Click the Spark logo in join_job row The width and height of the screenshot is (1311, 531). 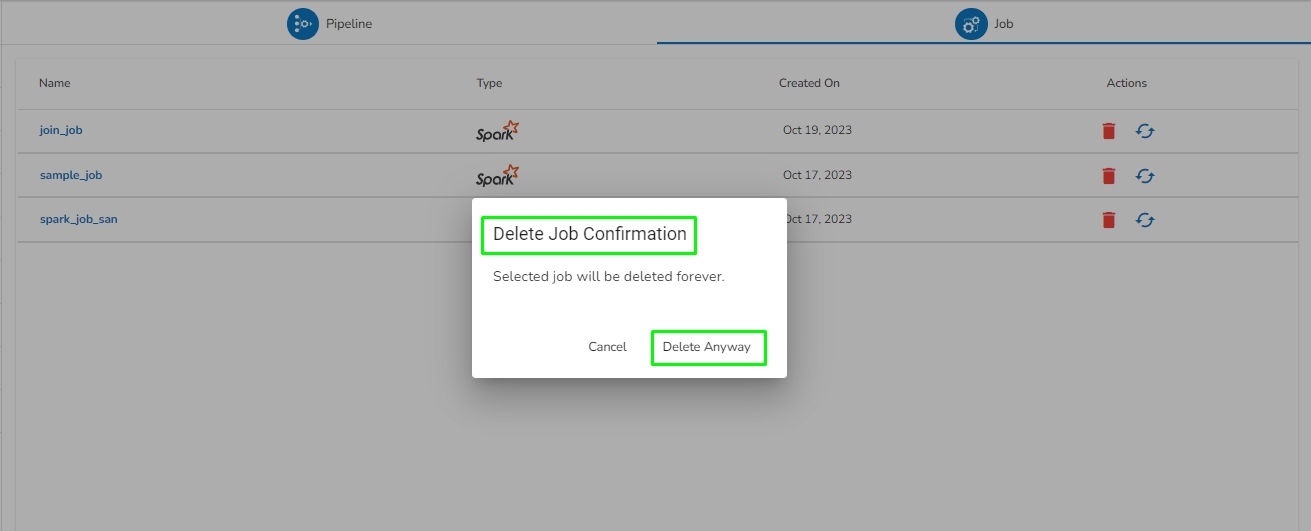497,131
